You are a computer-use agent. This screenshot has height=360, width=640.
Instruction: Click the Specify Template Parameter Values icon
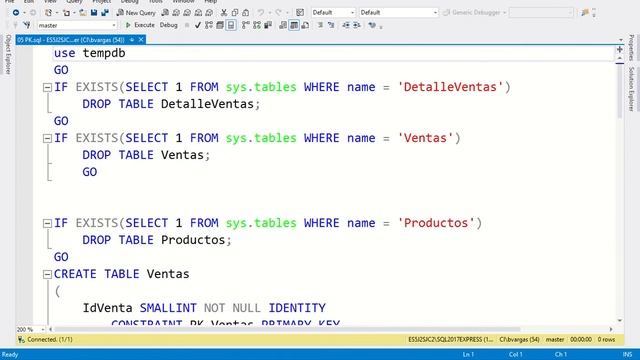pyautogui.click(x=372, y=25)
